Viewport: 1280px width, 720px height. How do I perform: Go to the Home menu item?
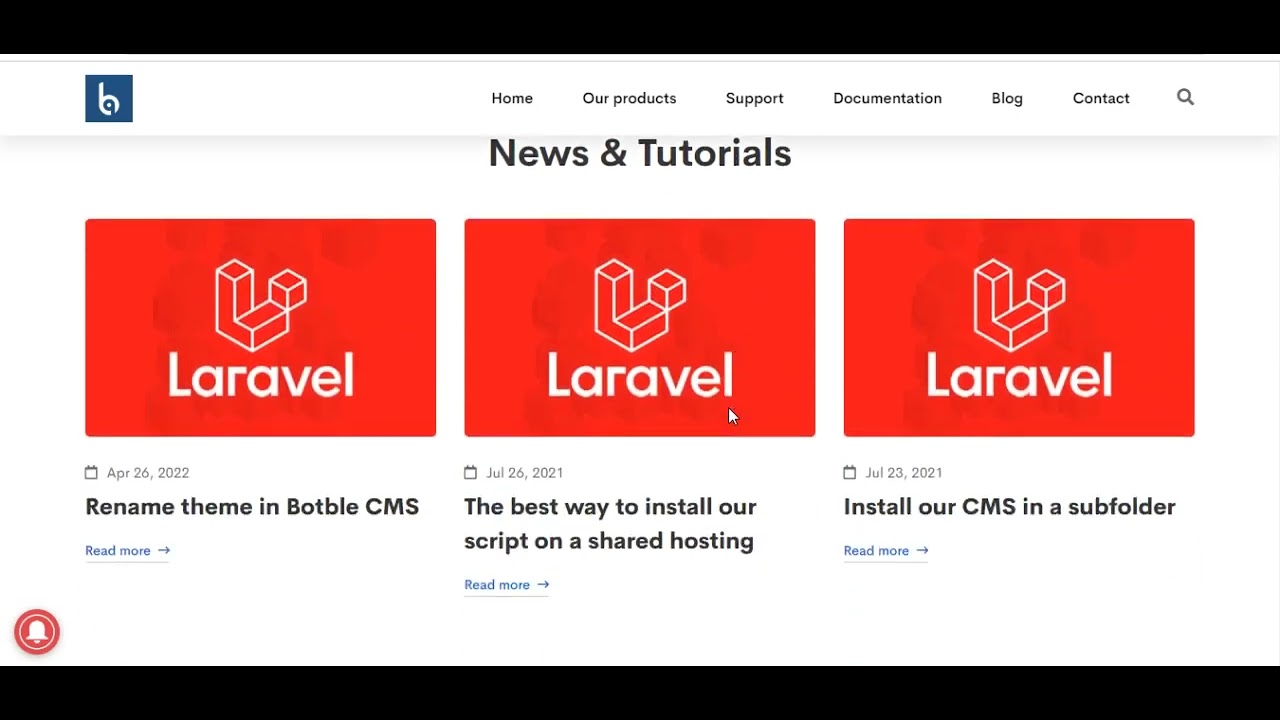coord(512,98)
